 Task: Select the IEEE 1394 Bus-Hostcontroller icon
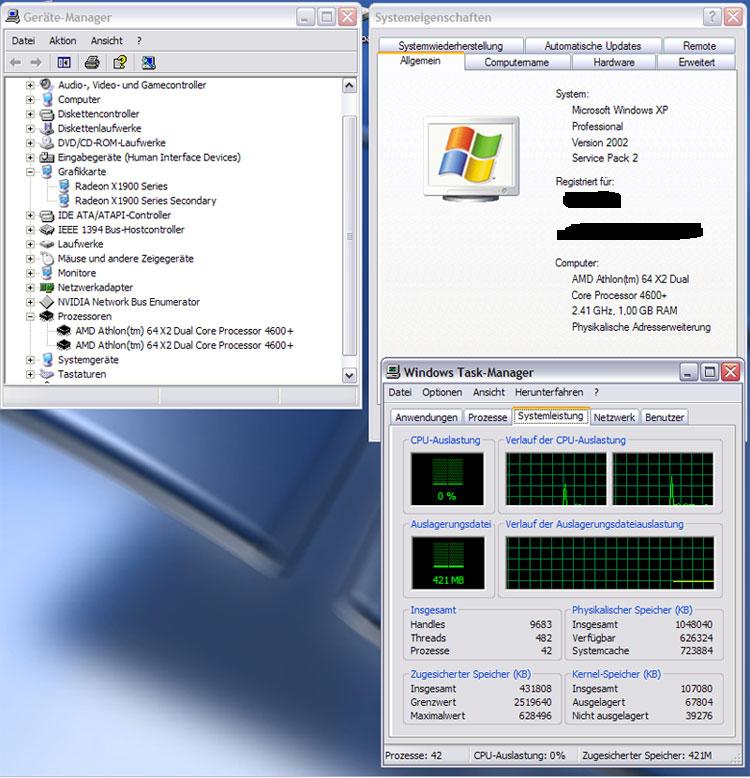tap(47, 230)
